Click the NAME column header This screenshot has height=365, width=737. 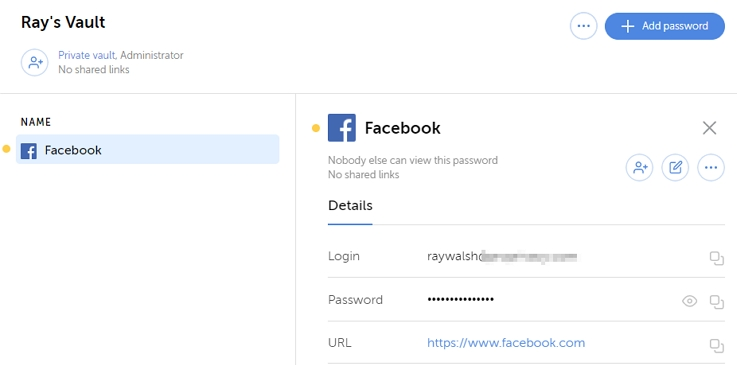coord(36,122)
